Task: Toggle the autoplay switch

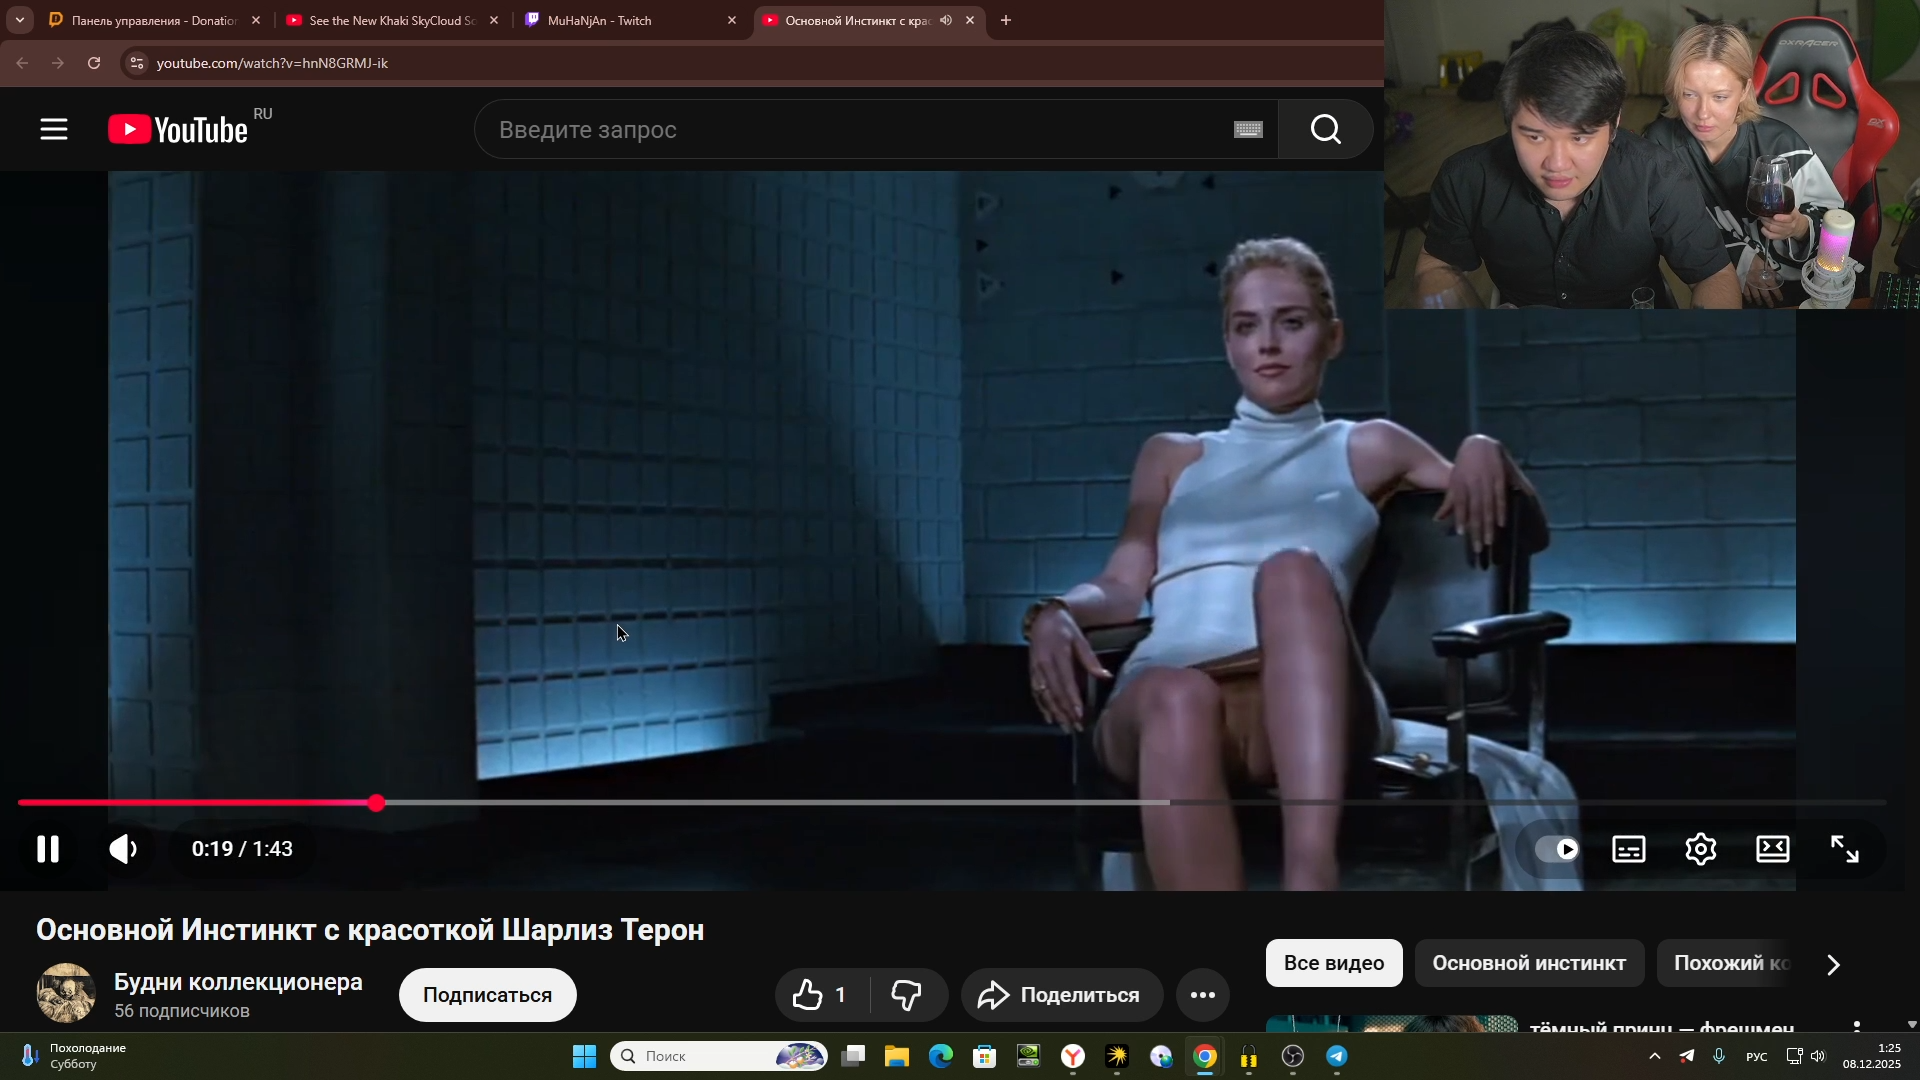Action: click(1557, 849)
